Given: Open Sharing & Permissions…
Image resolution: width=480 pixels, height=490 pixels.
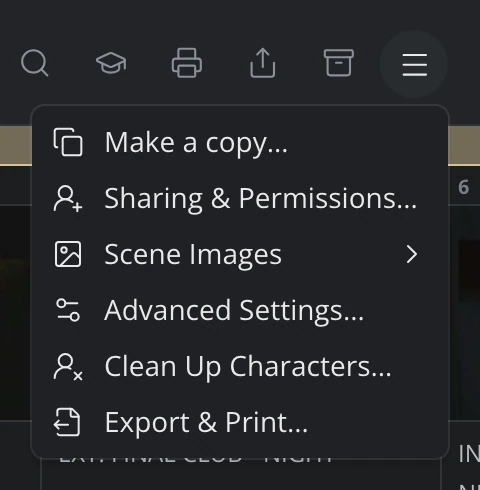Looking at the screenshot, I should click(240, 199).
